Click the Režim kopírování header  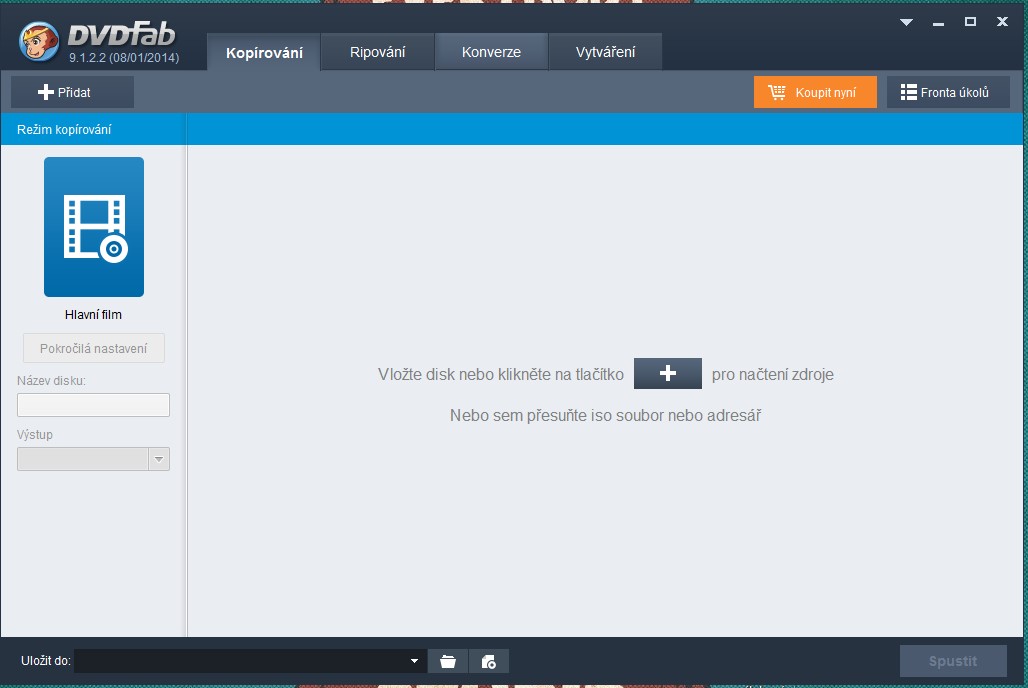[64, 130]
